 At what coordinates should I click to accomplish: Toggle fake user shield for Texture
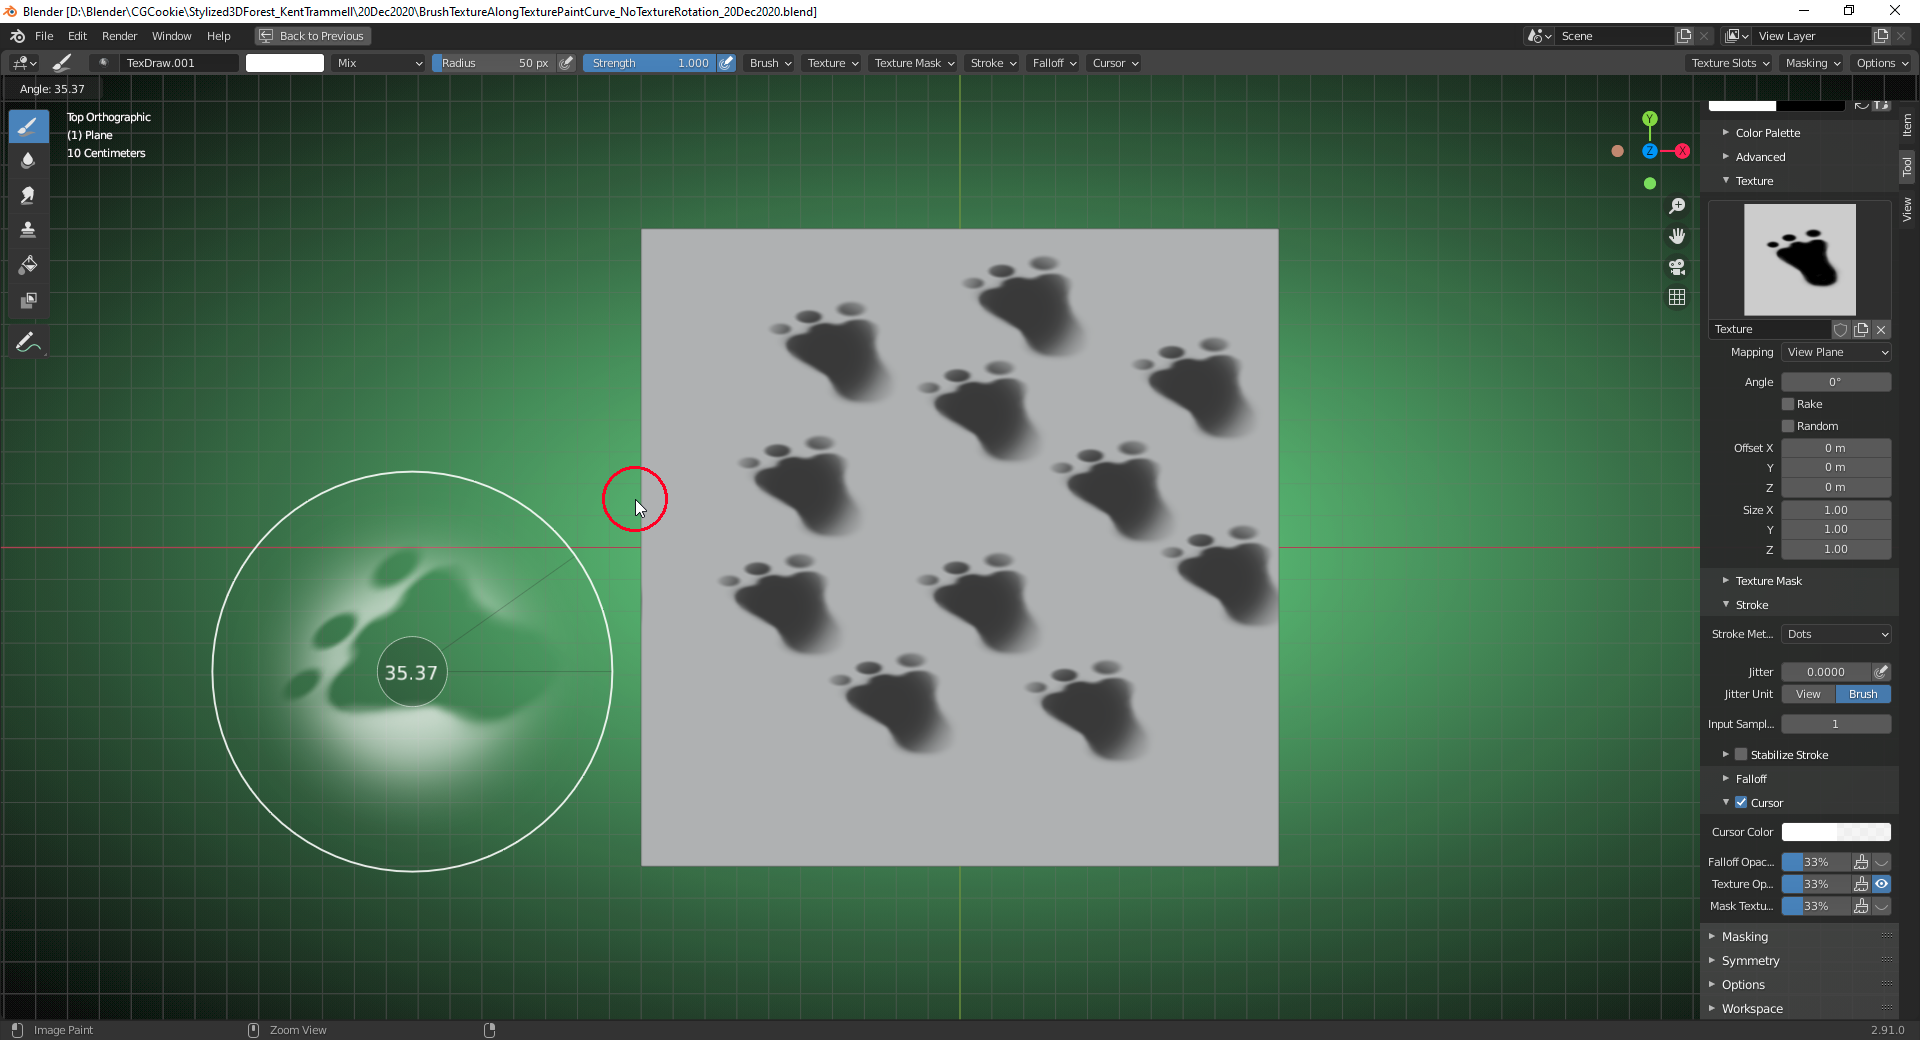point(1840,329)
